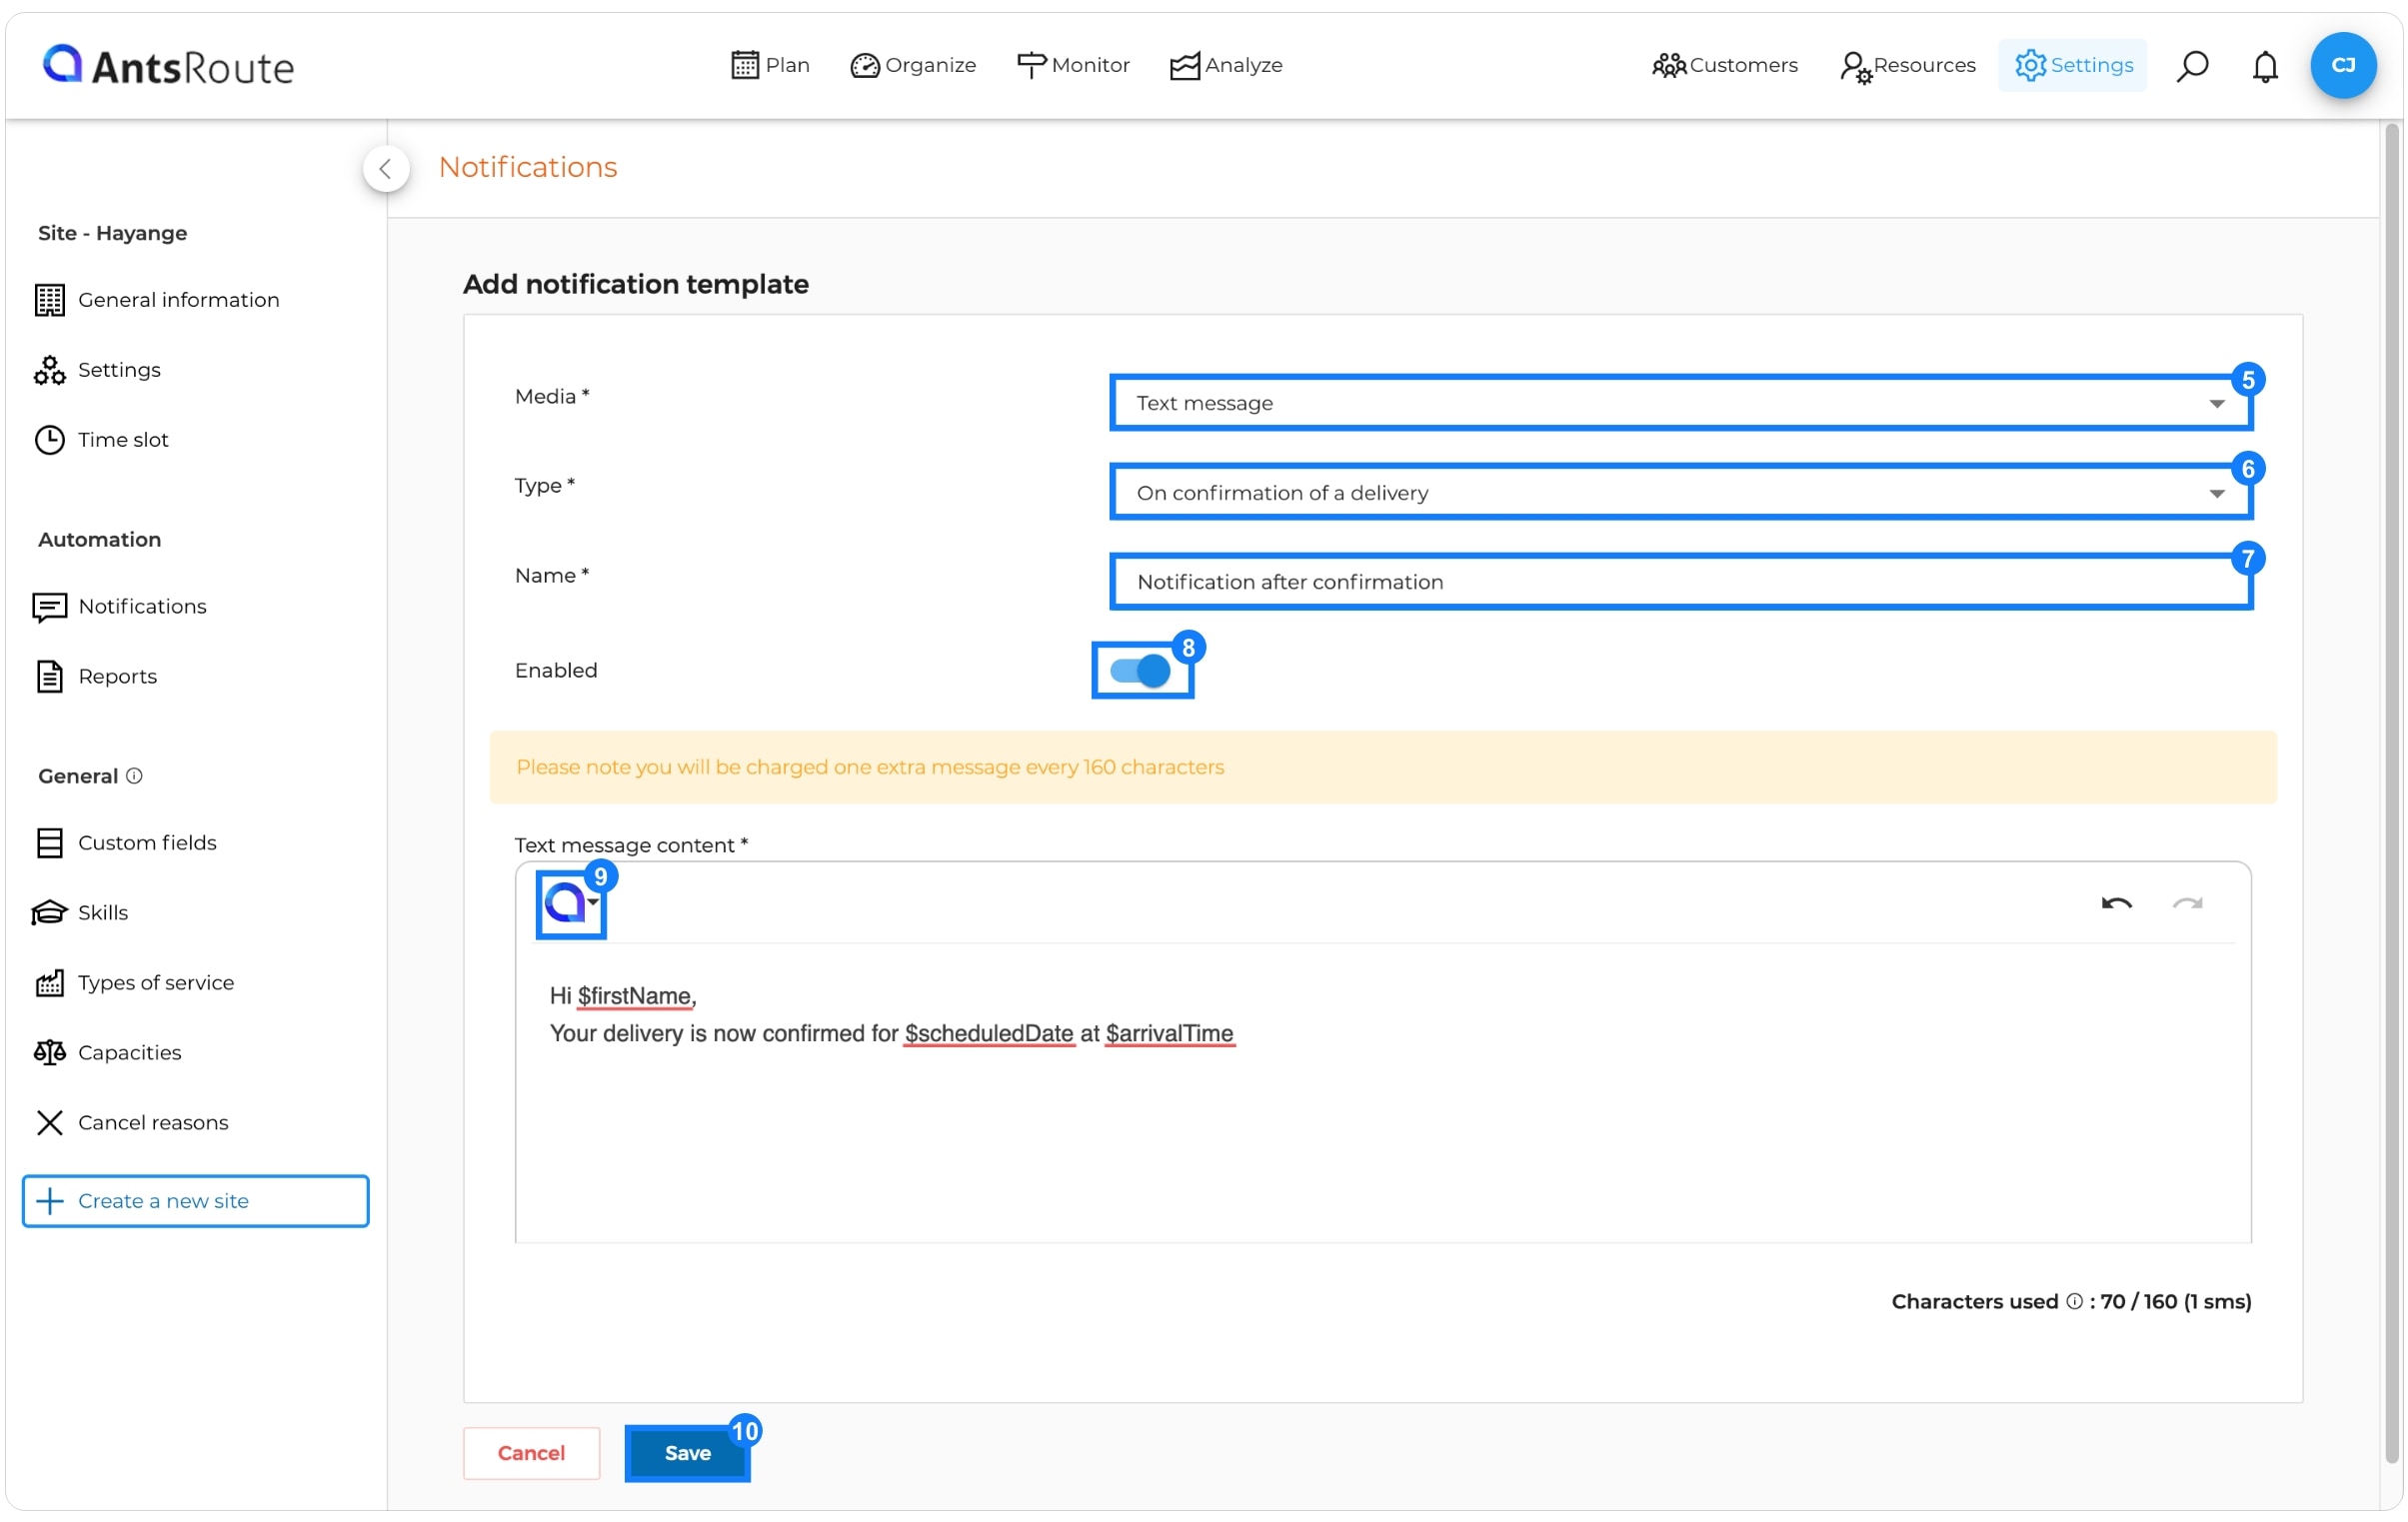Screen dimensions: 2408x1522
Task: Open the Media dropdown
Action: point(1680,403)
